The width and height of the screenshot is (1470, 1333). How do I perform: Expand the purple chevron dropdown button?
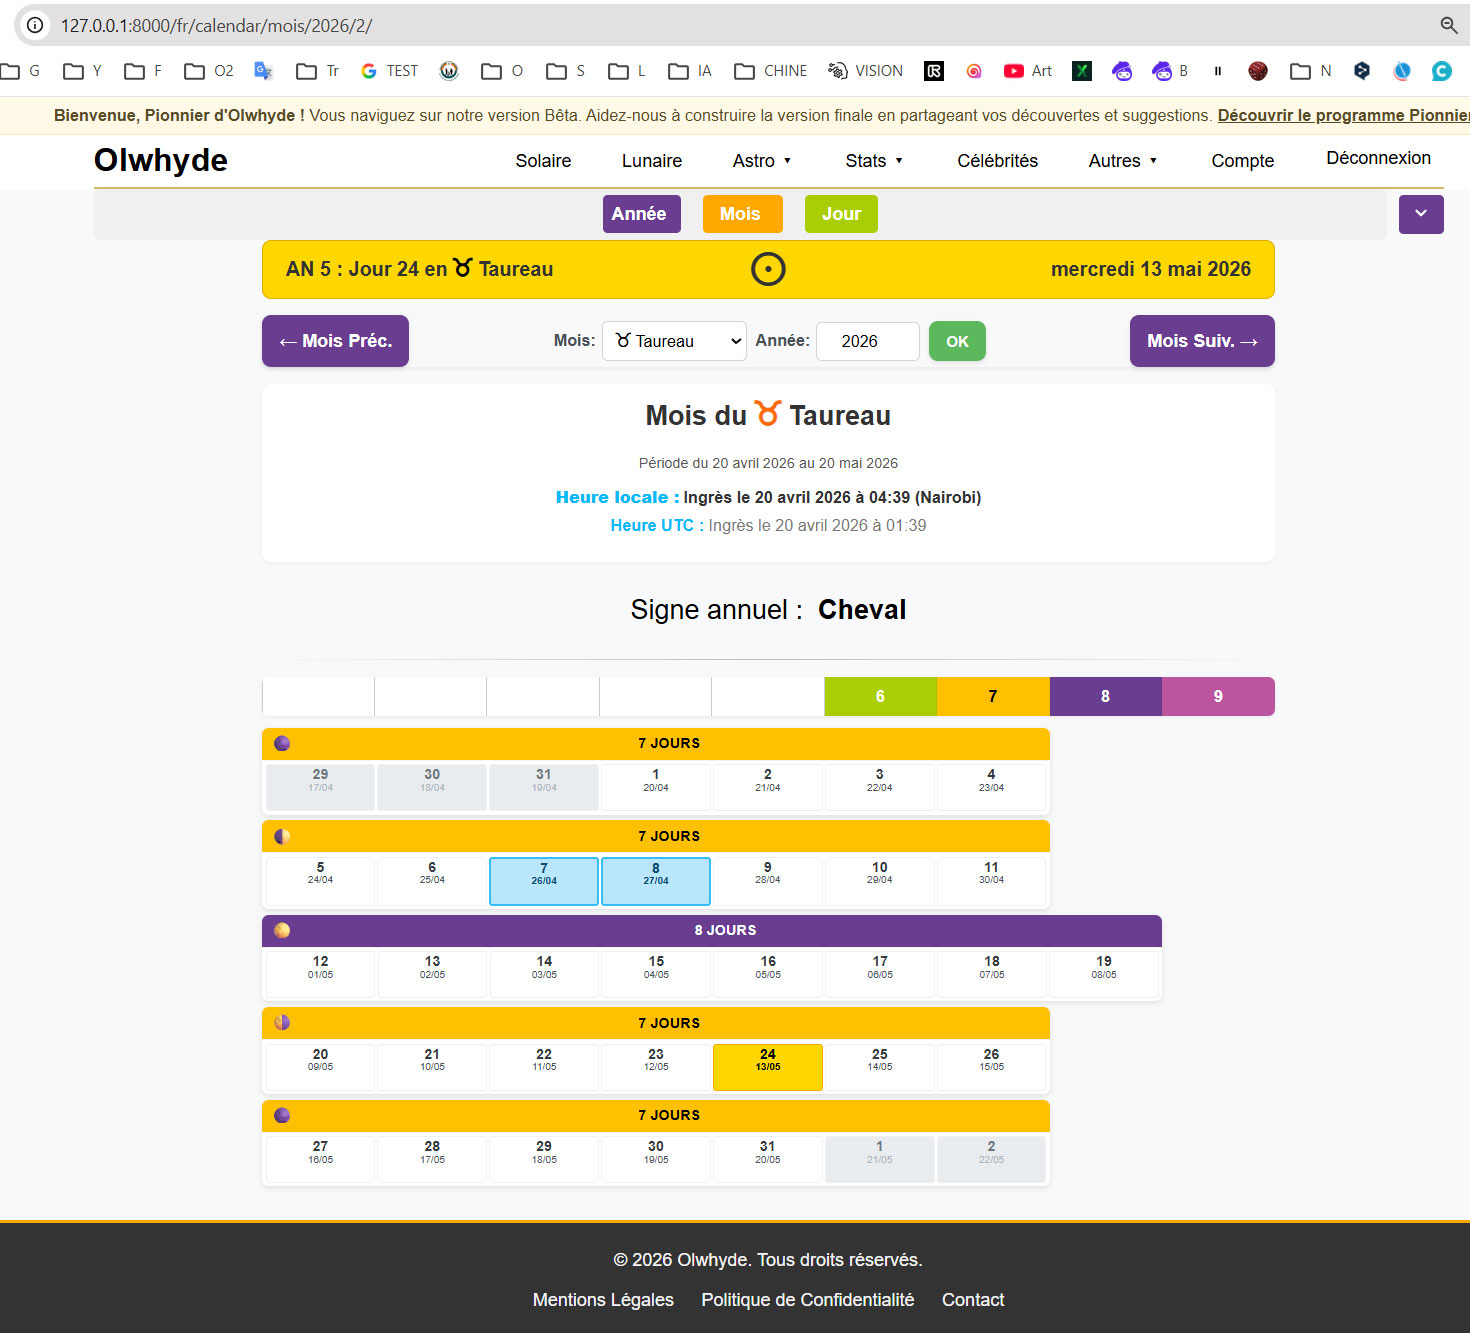tap(1421, 214)
